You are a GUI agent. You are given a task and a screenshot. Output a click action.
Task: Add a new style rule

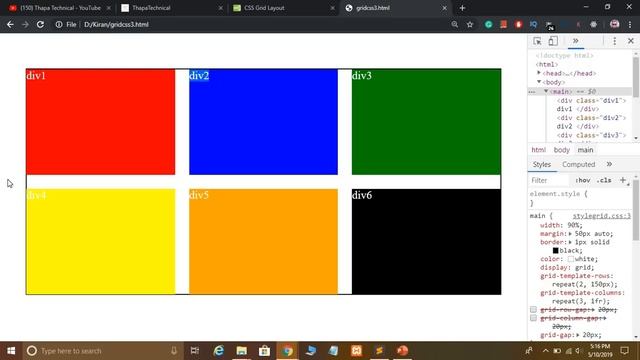623,180
